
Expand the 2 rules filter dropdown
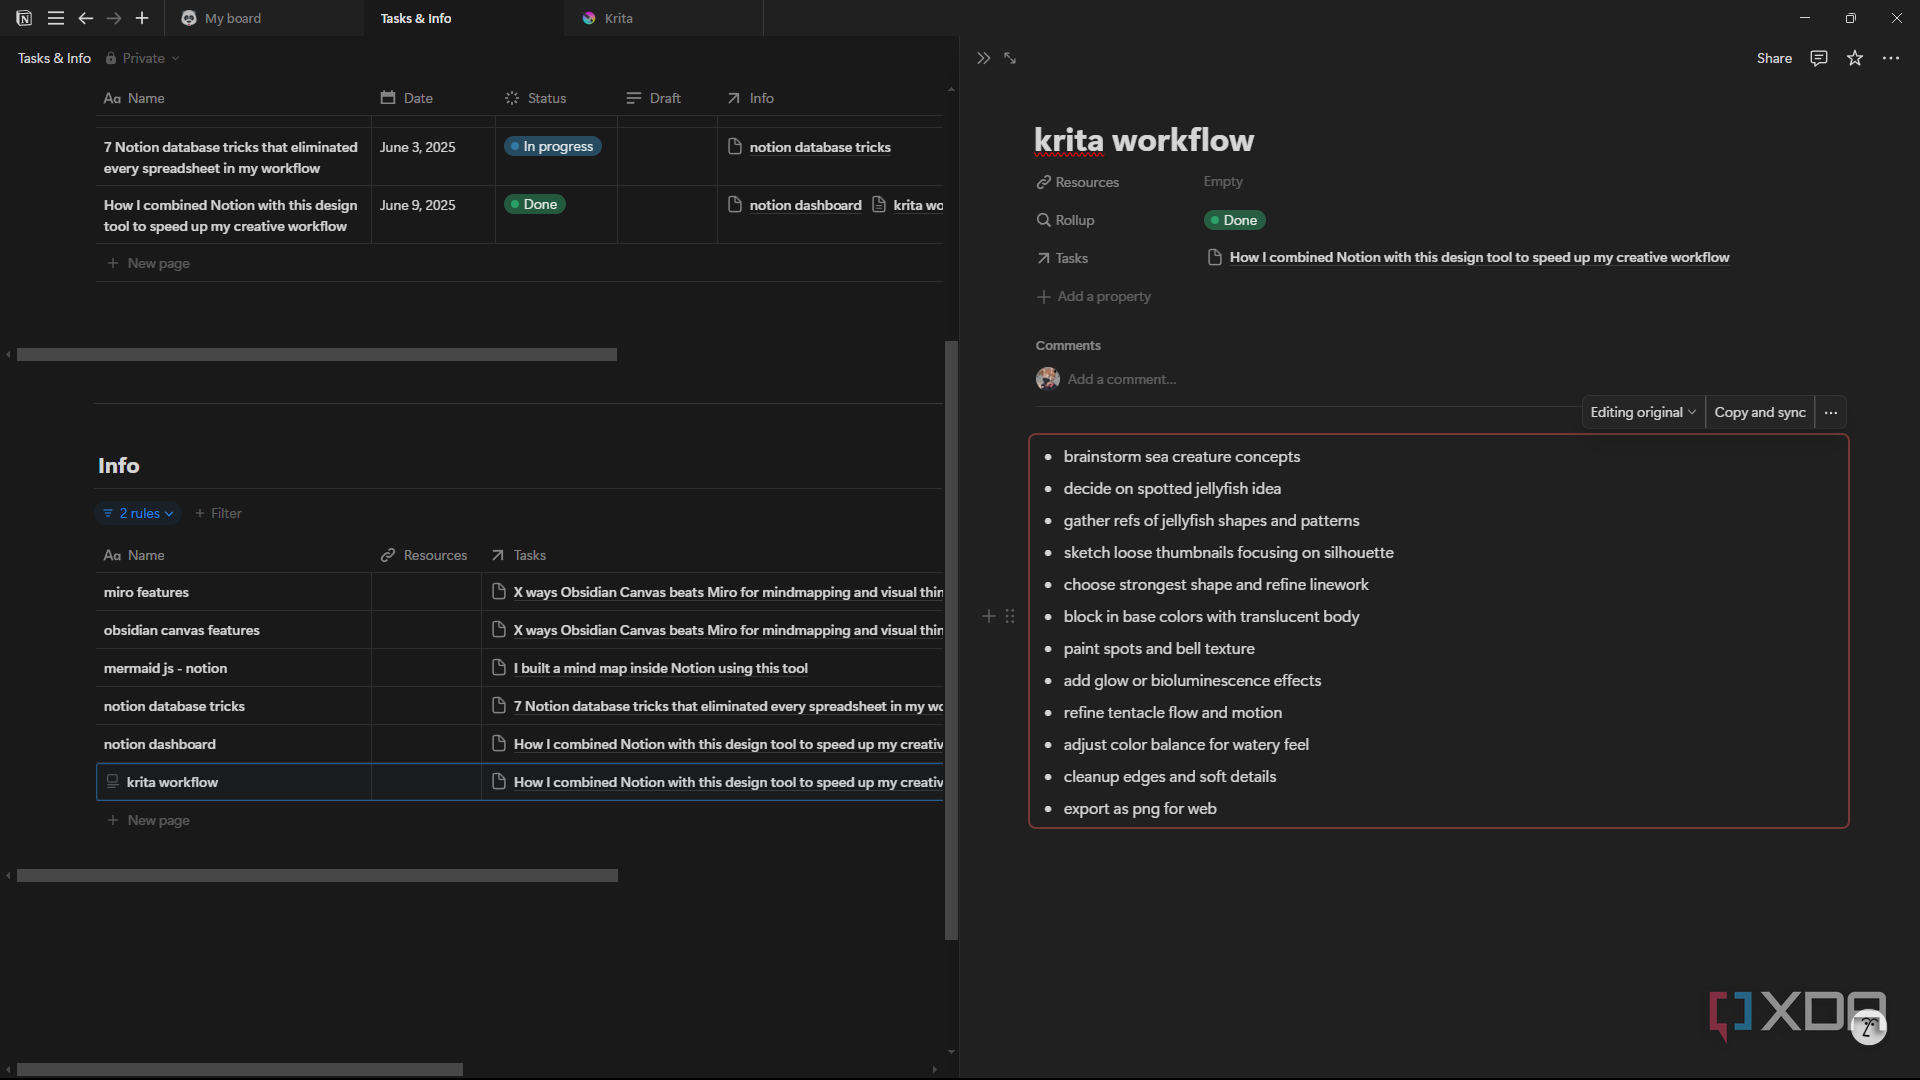(138, 513)
